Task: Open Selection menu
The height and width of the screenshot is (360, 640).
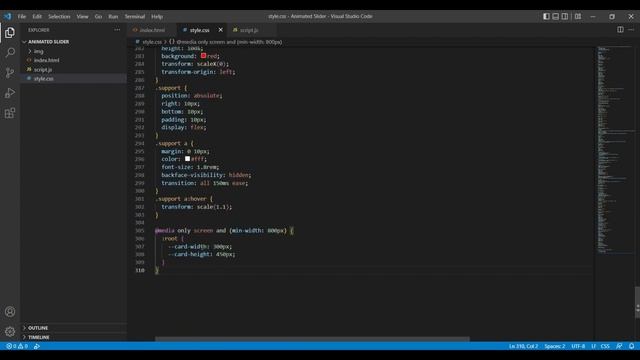Action: pyautogui.click(x=59, y=16)
